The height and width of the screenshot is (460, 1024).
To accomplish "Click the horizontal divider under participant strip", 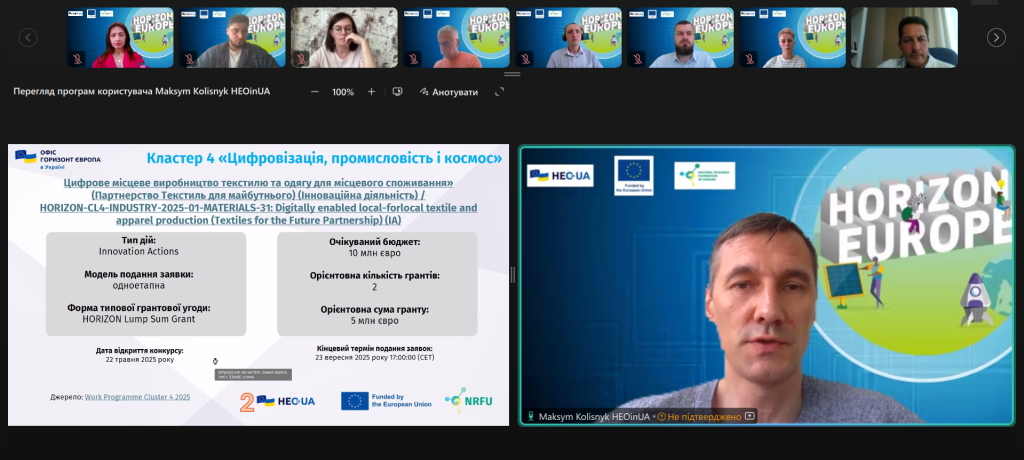I will [511, 74].
